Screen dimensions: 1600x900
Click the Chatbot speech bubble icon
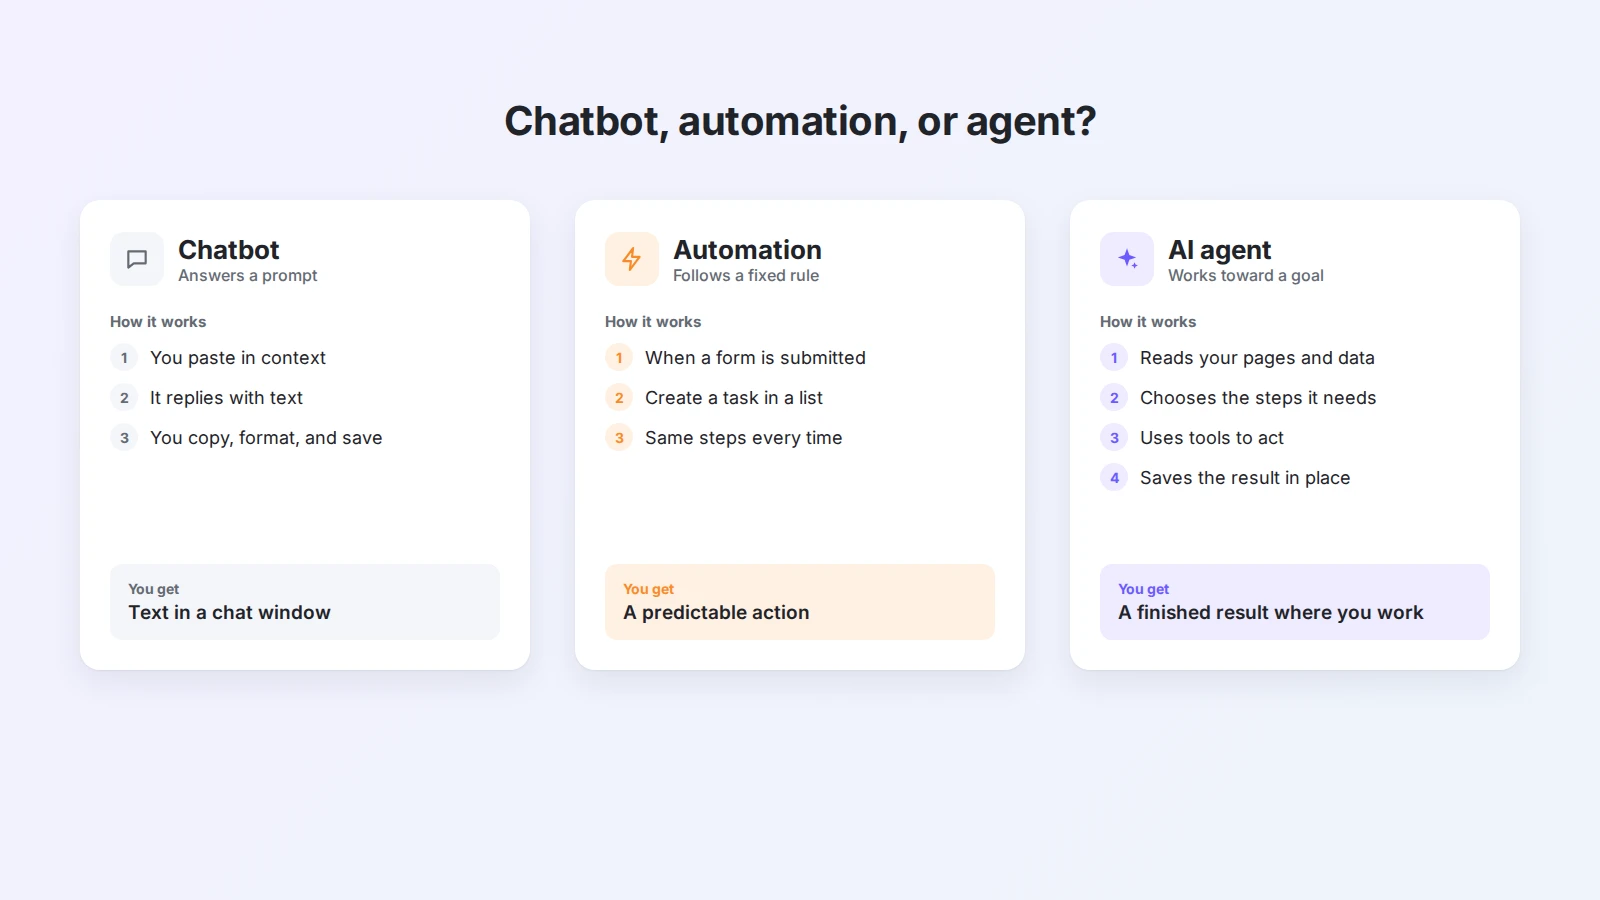137,259
